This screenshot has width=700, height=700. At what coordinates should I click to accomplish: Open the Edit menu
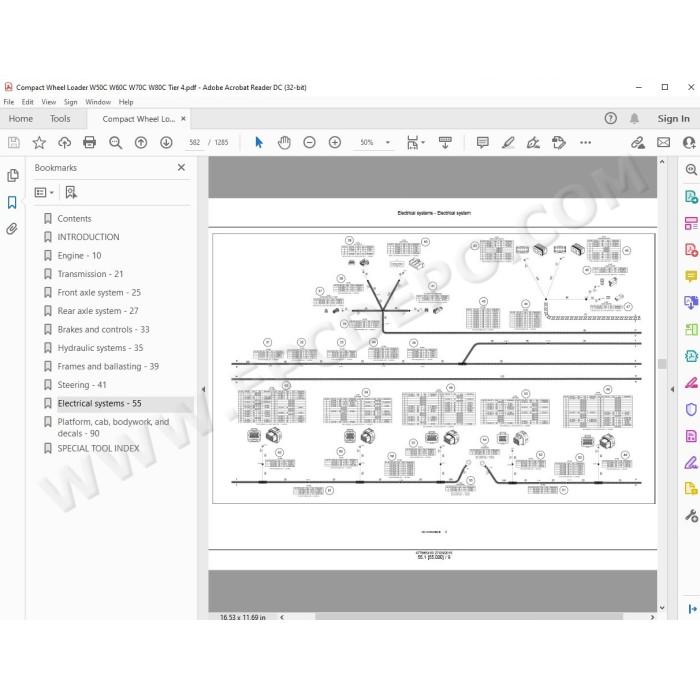28,102
